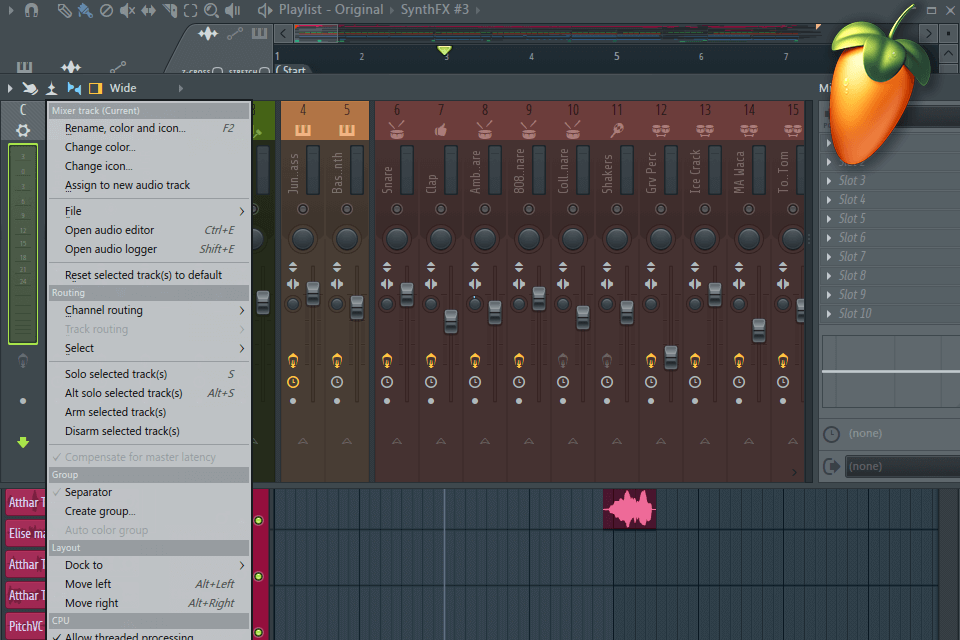
Task: Select the Paint brush tool in playlist
Action: pos(85,10)
